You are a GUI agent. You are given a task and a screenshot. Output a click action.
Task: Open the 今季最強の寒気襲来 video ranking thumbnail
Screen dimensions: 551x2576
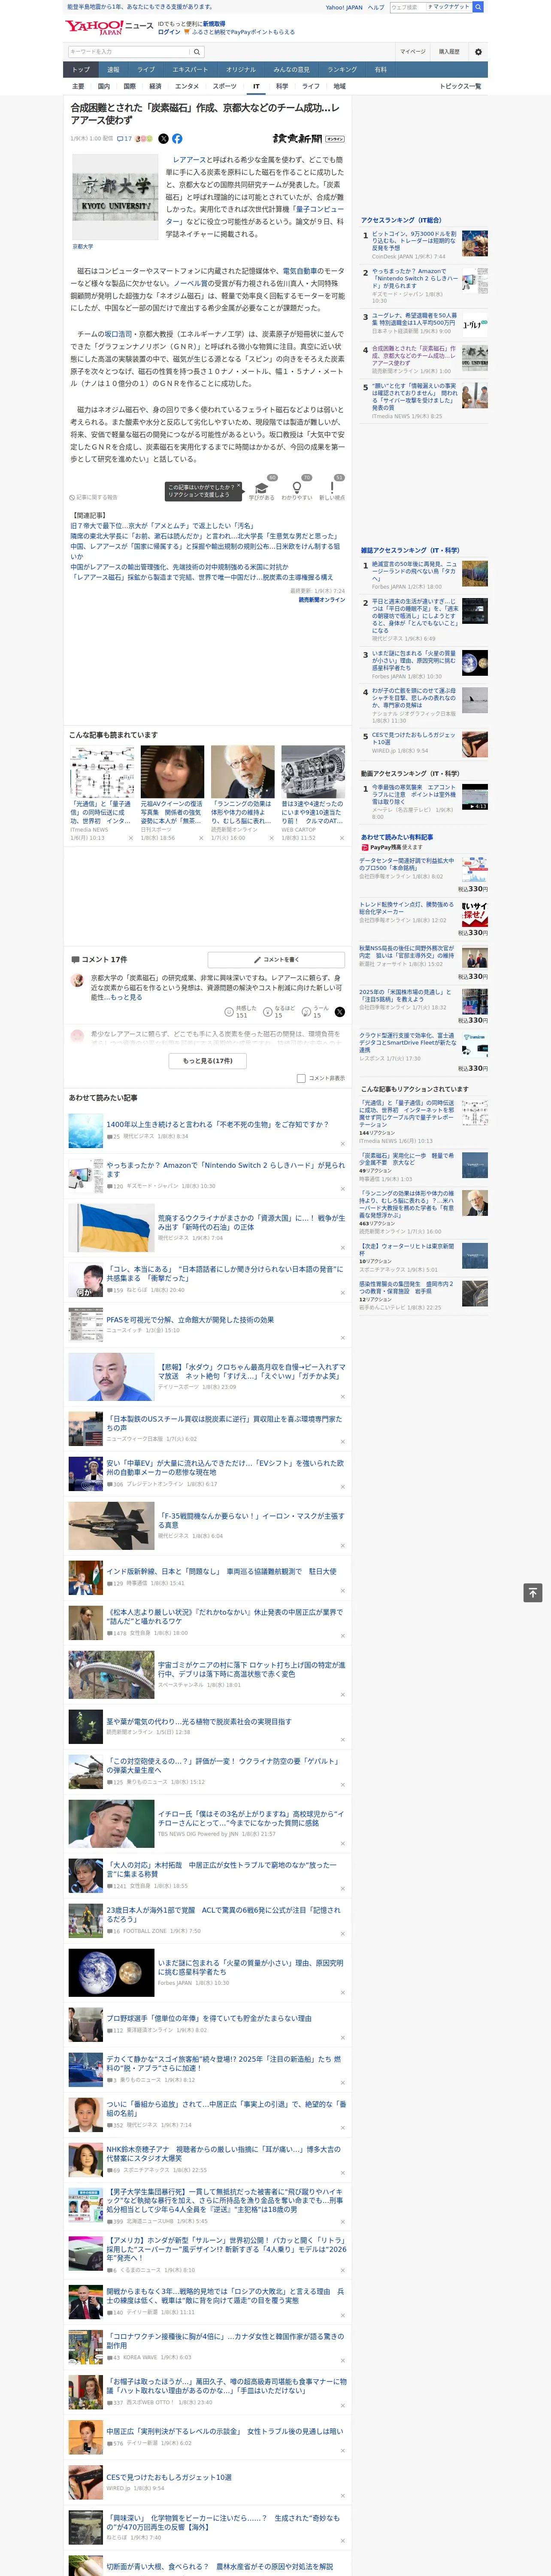click(474, 796)
